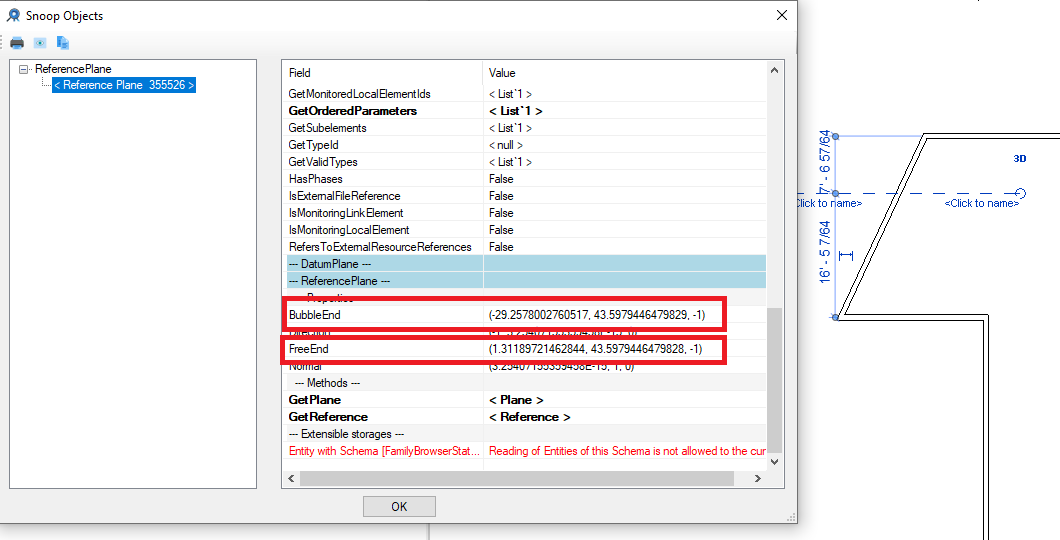The width and height of the screenshot is (1060, 540).
Task: Click the Snoop Objects window title icon
Action: [14, 15]
